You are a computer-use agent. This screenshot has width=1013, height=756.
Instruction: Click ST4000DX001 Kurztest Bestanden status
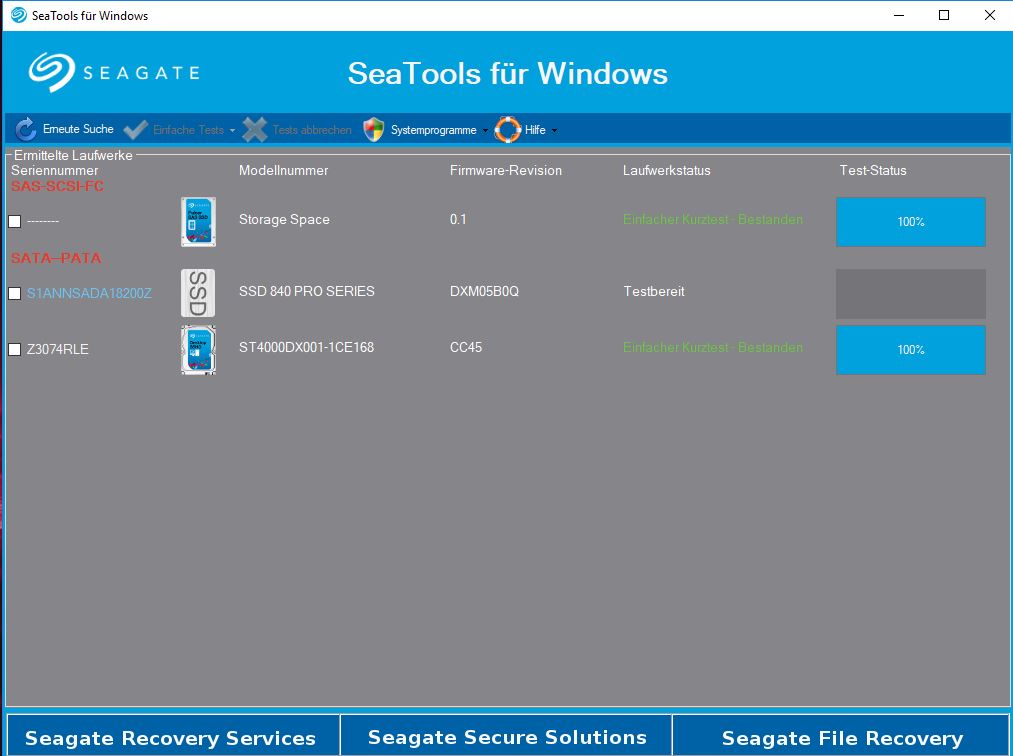pyautogui.click(x=713, y=348)
